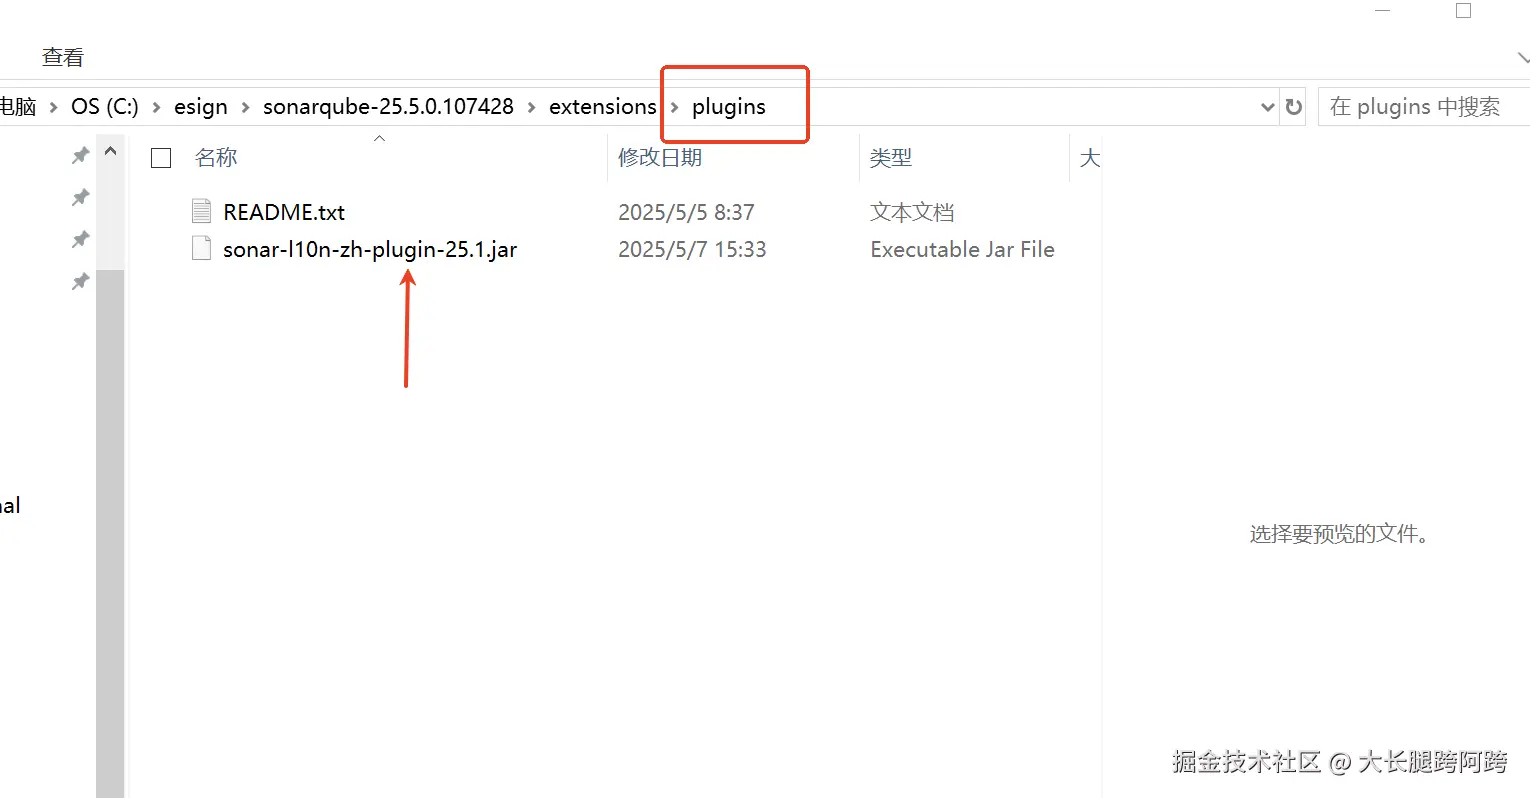1530x798 pixels.
Task: Click the first pin icon in navigation pane
Action: click(81, 155)
